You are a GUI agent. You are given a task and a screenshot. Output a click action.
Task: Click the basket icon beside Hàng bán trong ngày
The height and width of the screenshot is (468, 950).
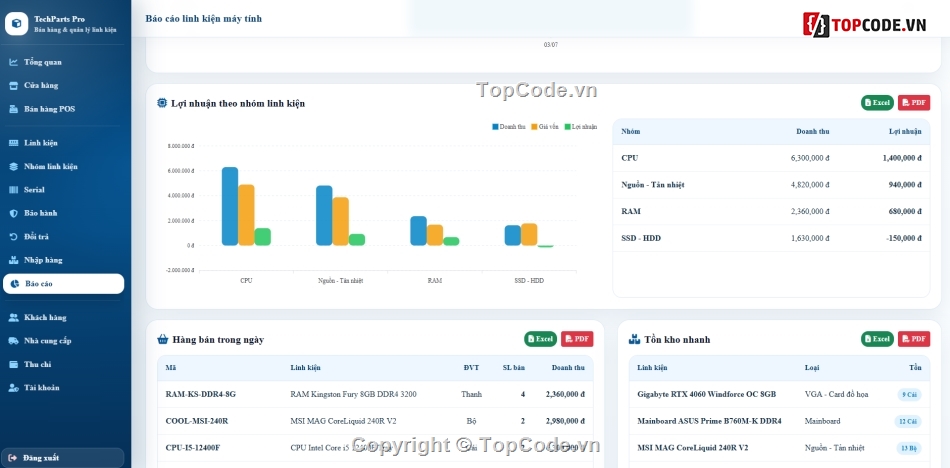162,339
